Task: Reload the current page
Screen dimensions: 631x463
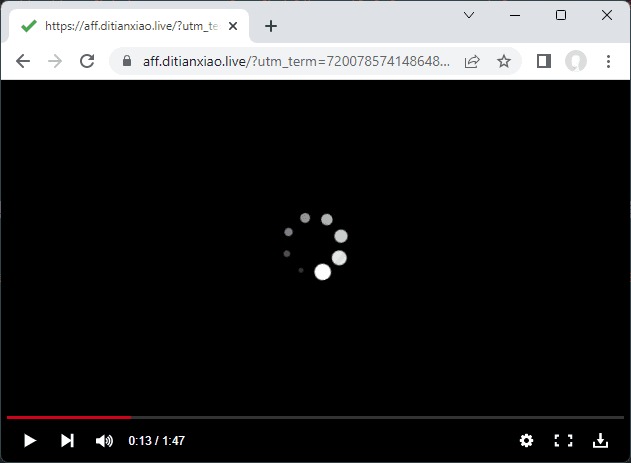Action: click(x=87, y=61)
